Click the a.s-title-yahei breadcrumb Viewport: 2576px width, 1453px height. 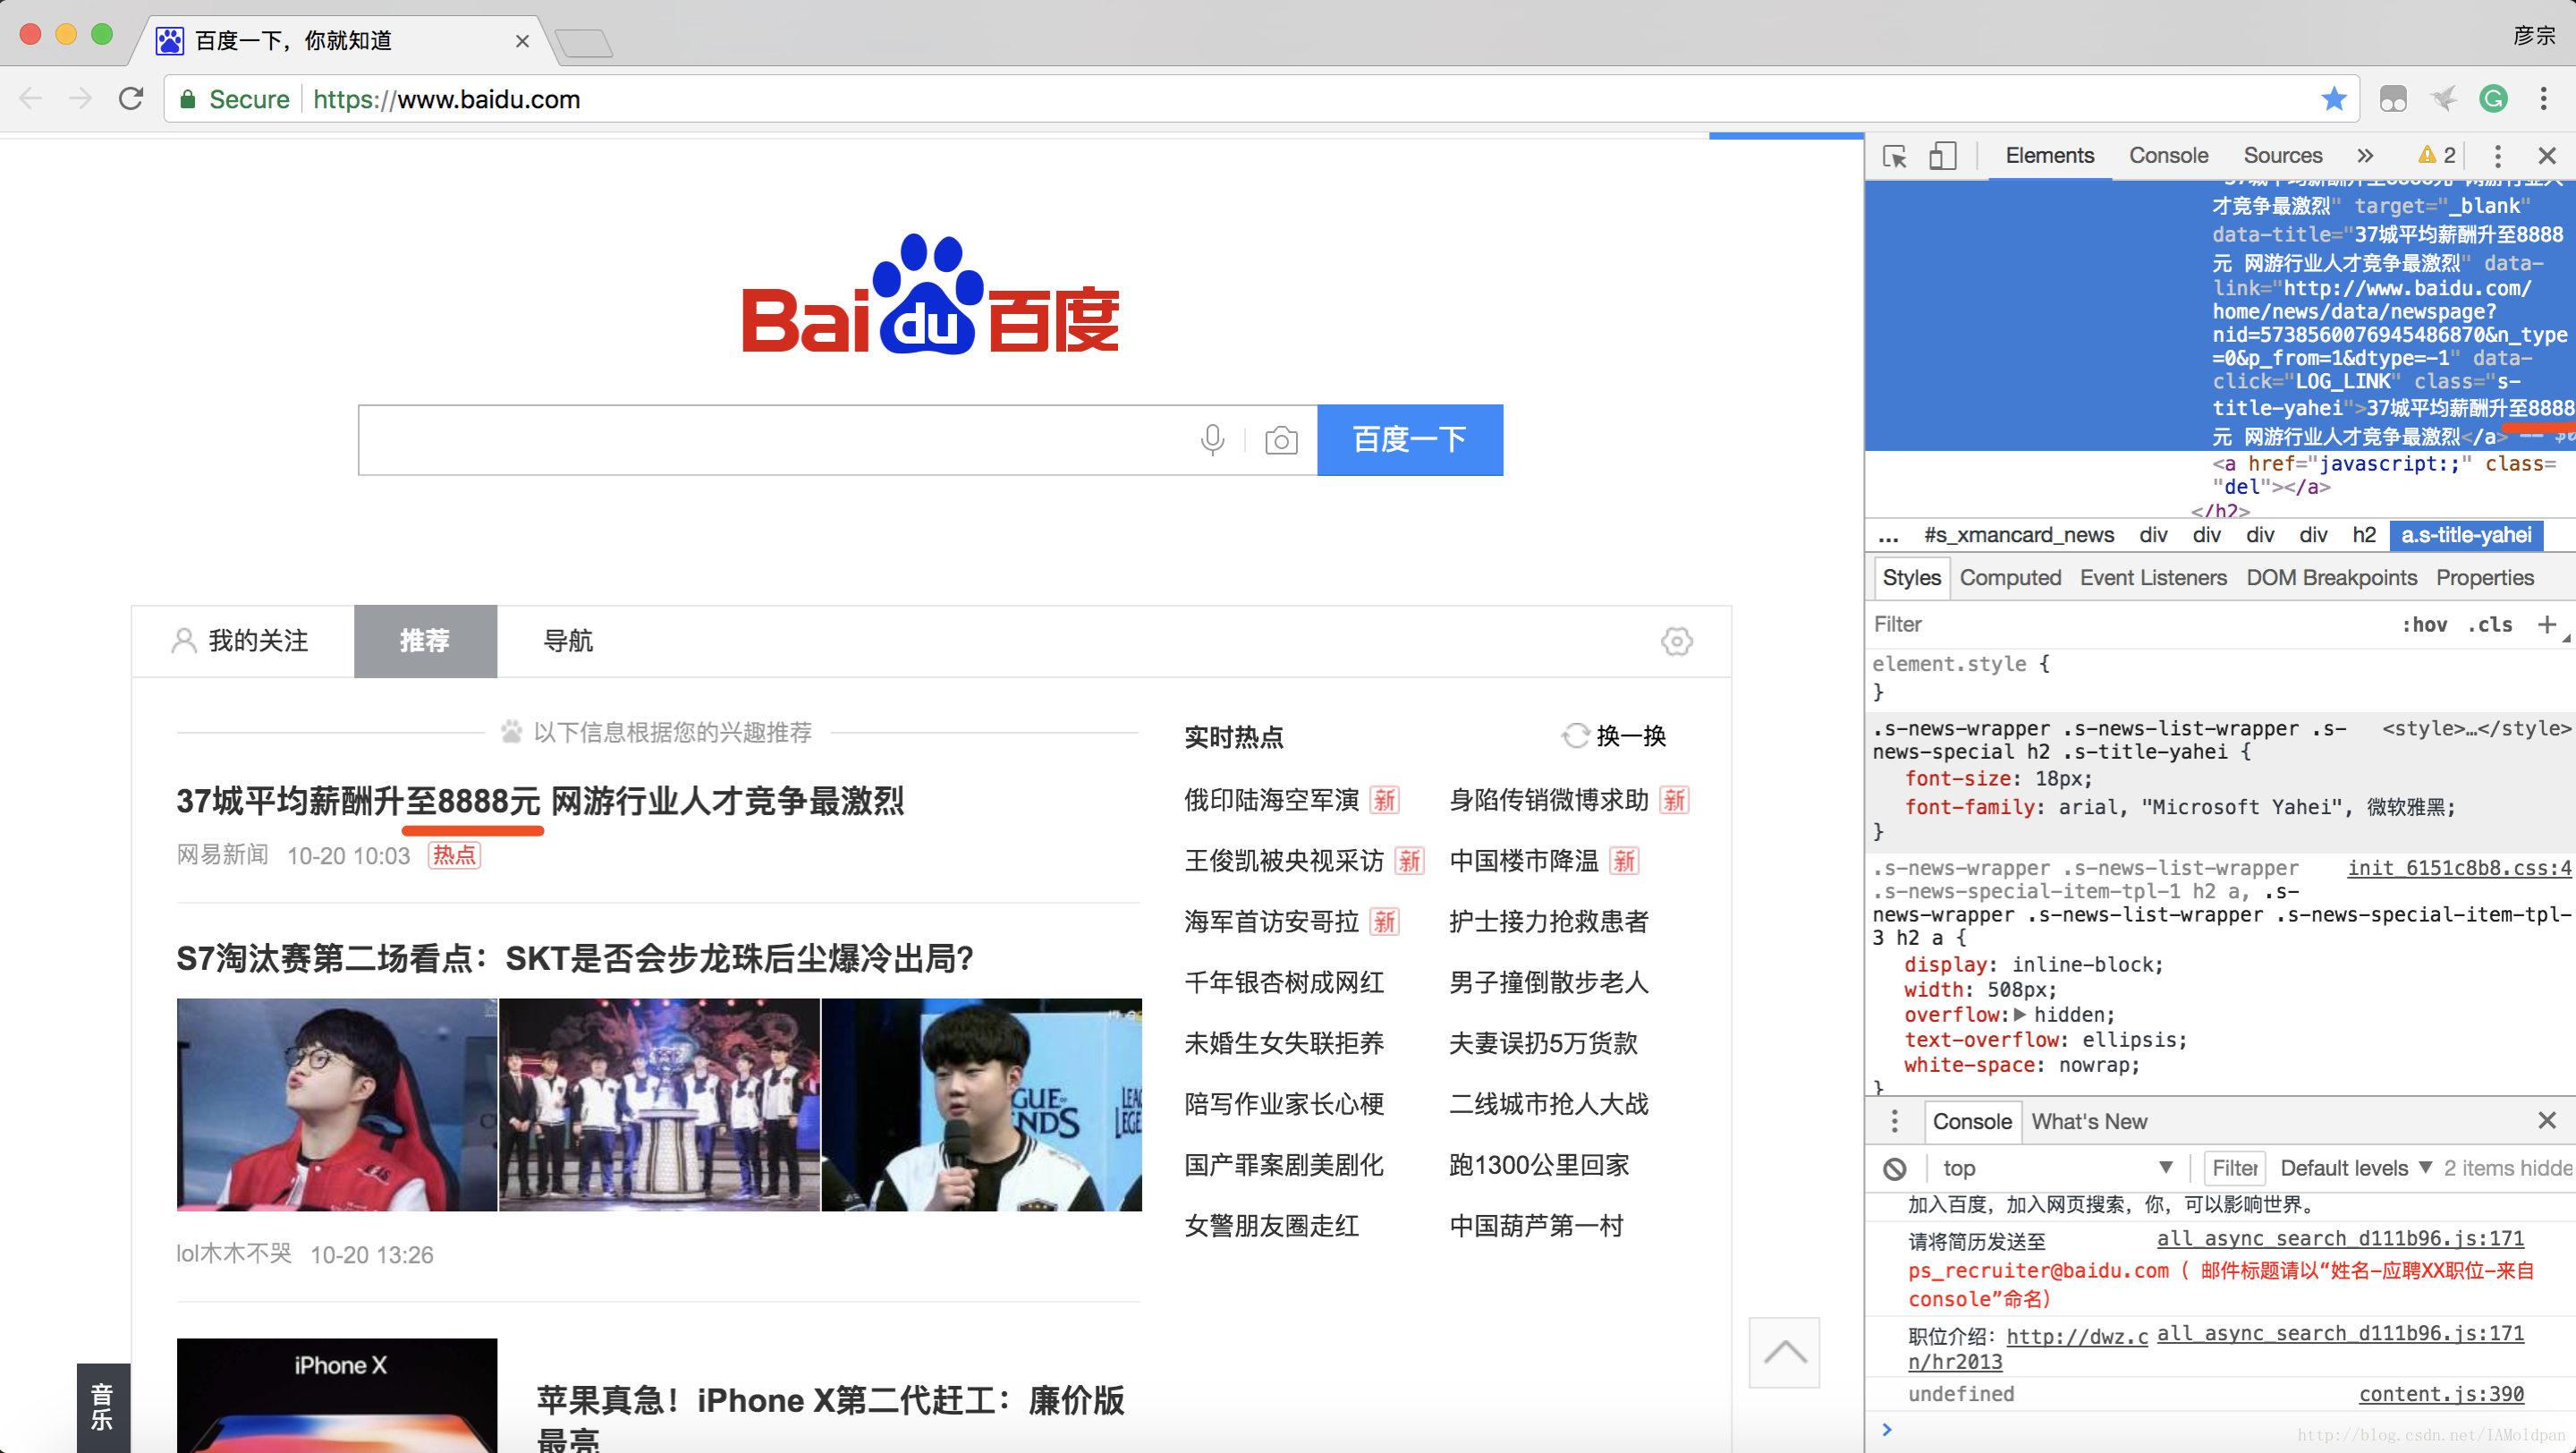pos(2466,536)
